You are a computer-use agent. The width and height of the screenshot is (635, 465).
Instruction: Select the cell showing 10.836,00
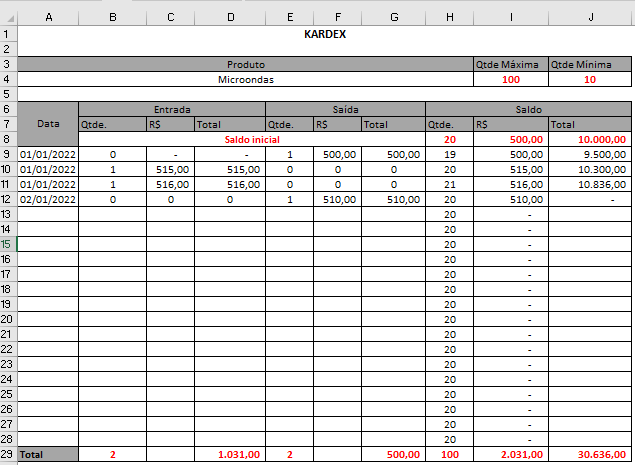coord(590,184)
